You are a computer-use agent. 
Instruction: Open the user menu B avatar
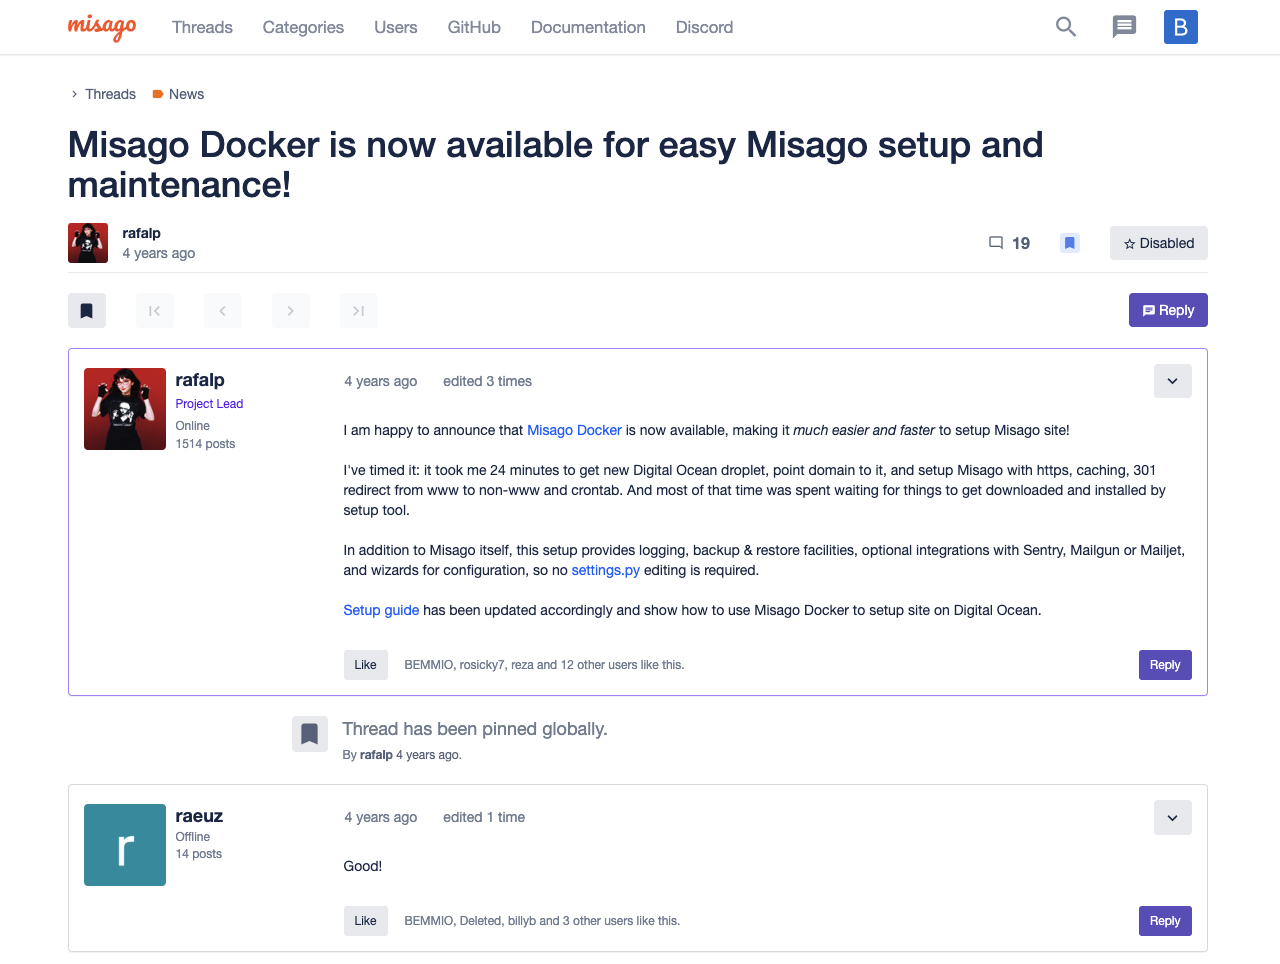click(1180, 27)
